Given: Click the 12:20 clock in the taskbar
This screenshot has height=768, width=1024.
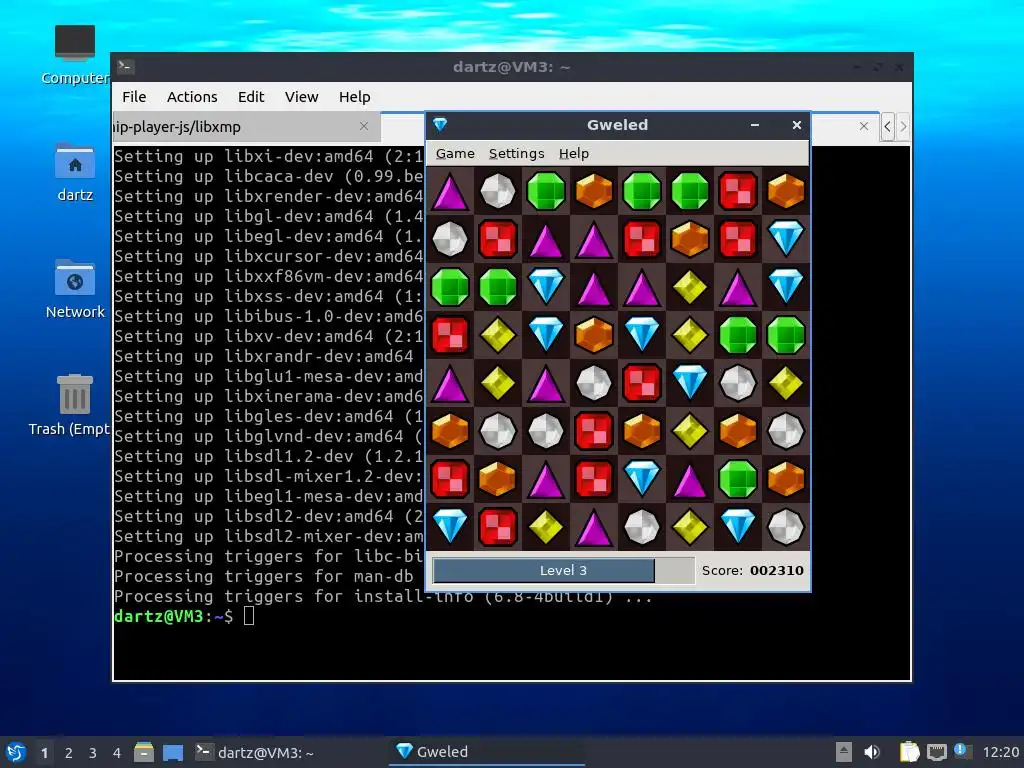Looking at the screenshot, I should click(x=1000, y=752).
